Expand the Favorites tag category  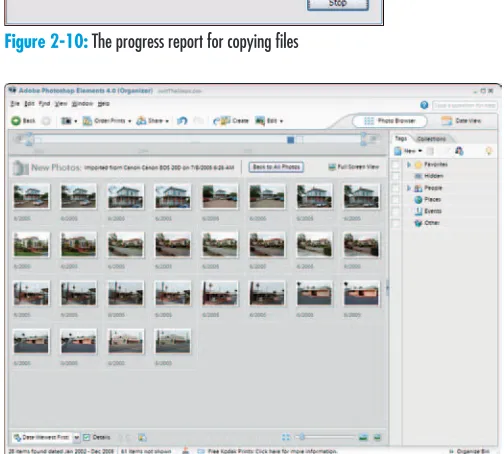tap(409, 165)
